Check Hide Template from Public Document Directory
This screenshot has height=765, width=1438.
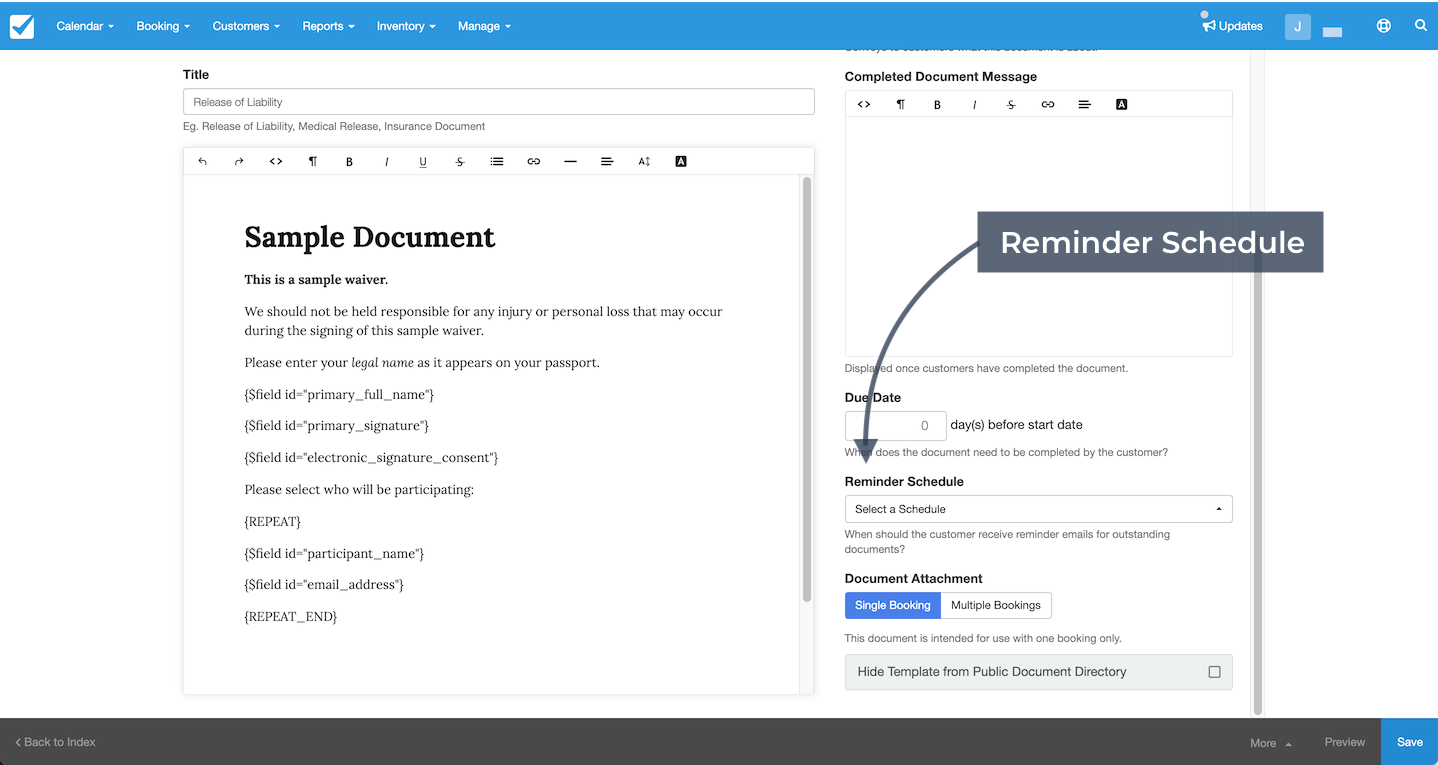click(x=1214, y=672)
